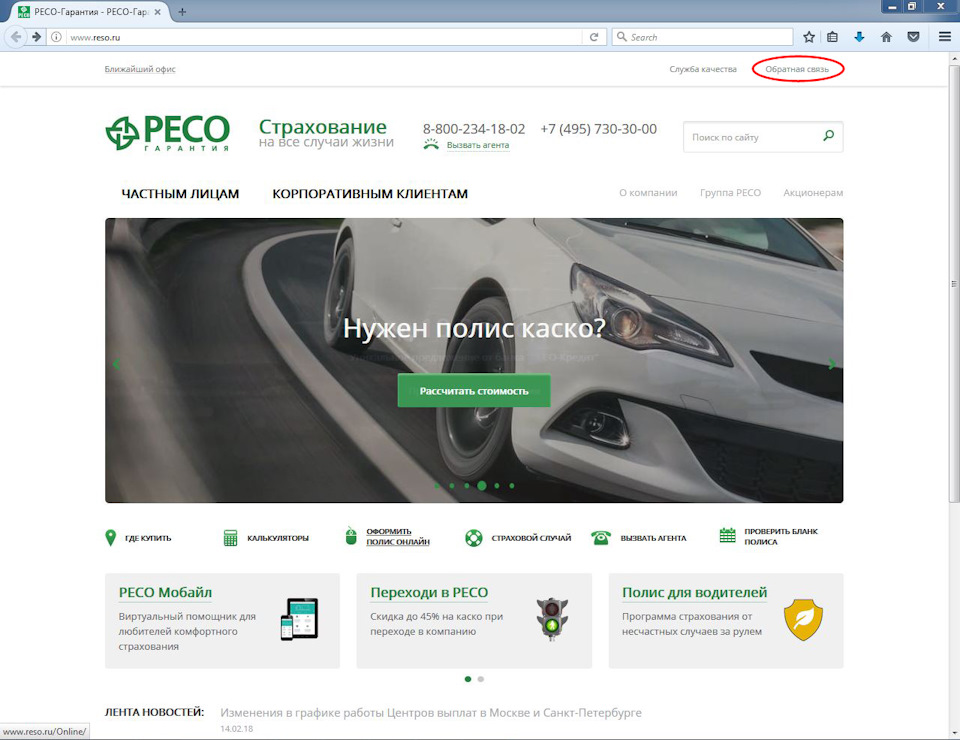Open the Обратная связь link
Image resolution: width=960 pixels, height=740 pixels.
pyautogui.click(x=797, y=69)
